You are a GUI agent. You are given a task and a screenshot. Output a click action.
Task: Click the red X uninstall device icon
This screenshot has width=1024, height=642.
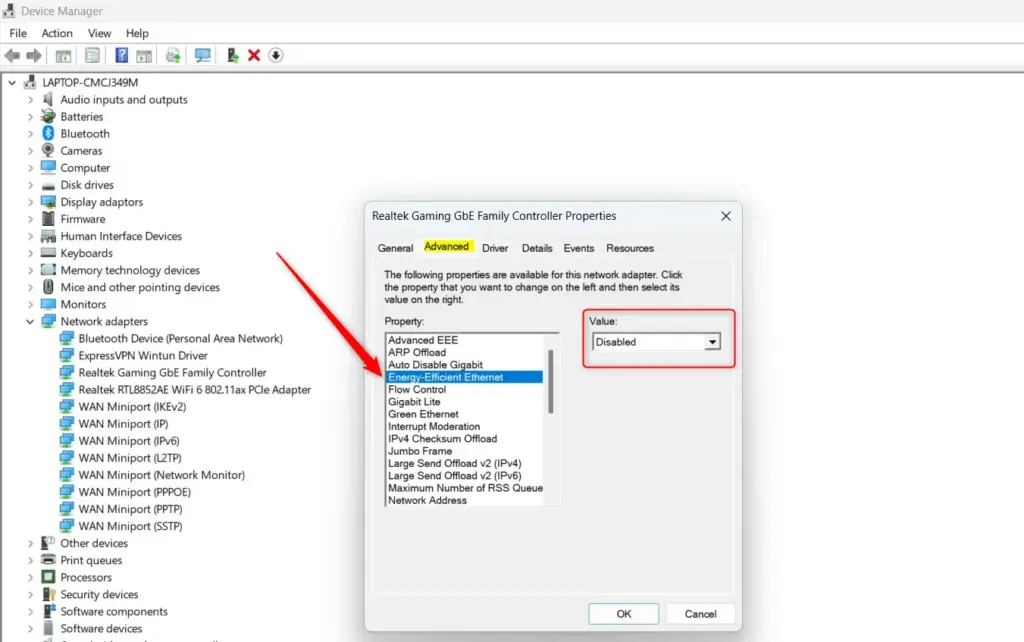click(x=254, y=56)
